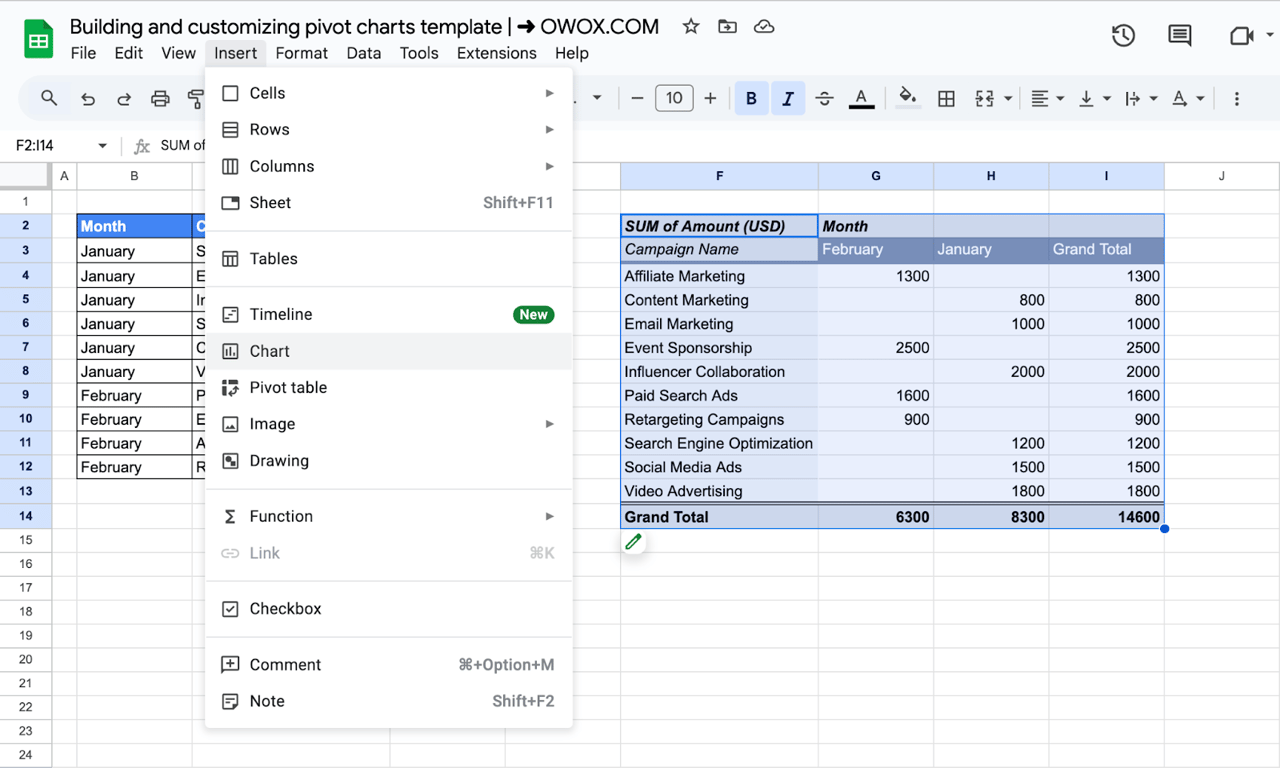This screenshot has width=1280, height=768.
Task: Check cloud save status icon
Action: click(x=764, y=27)
